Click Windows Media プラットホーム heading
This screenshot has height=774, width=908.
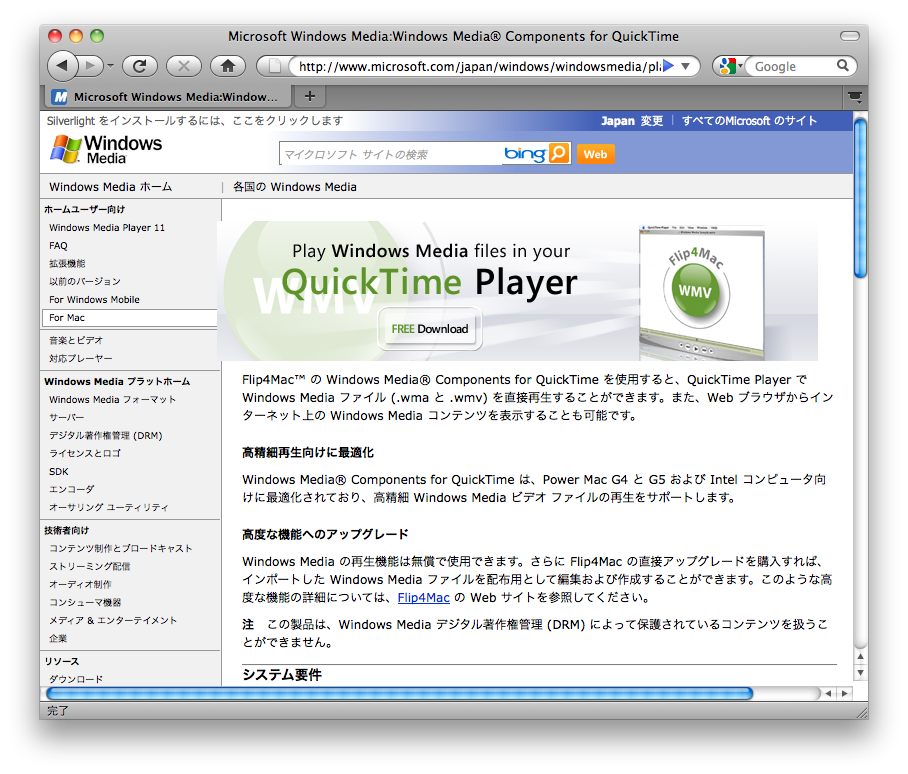pos(117,382)
